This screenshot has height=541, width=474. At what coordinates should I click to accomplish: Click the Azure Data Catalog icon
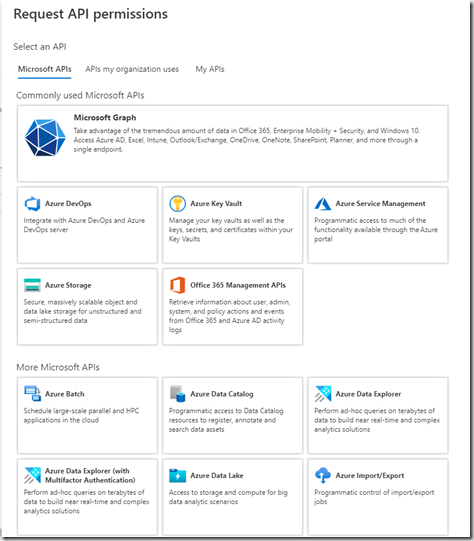(178, 394)
